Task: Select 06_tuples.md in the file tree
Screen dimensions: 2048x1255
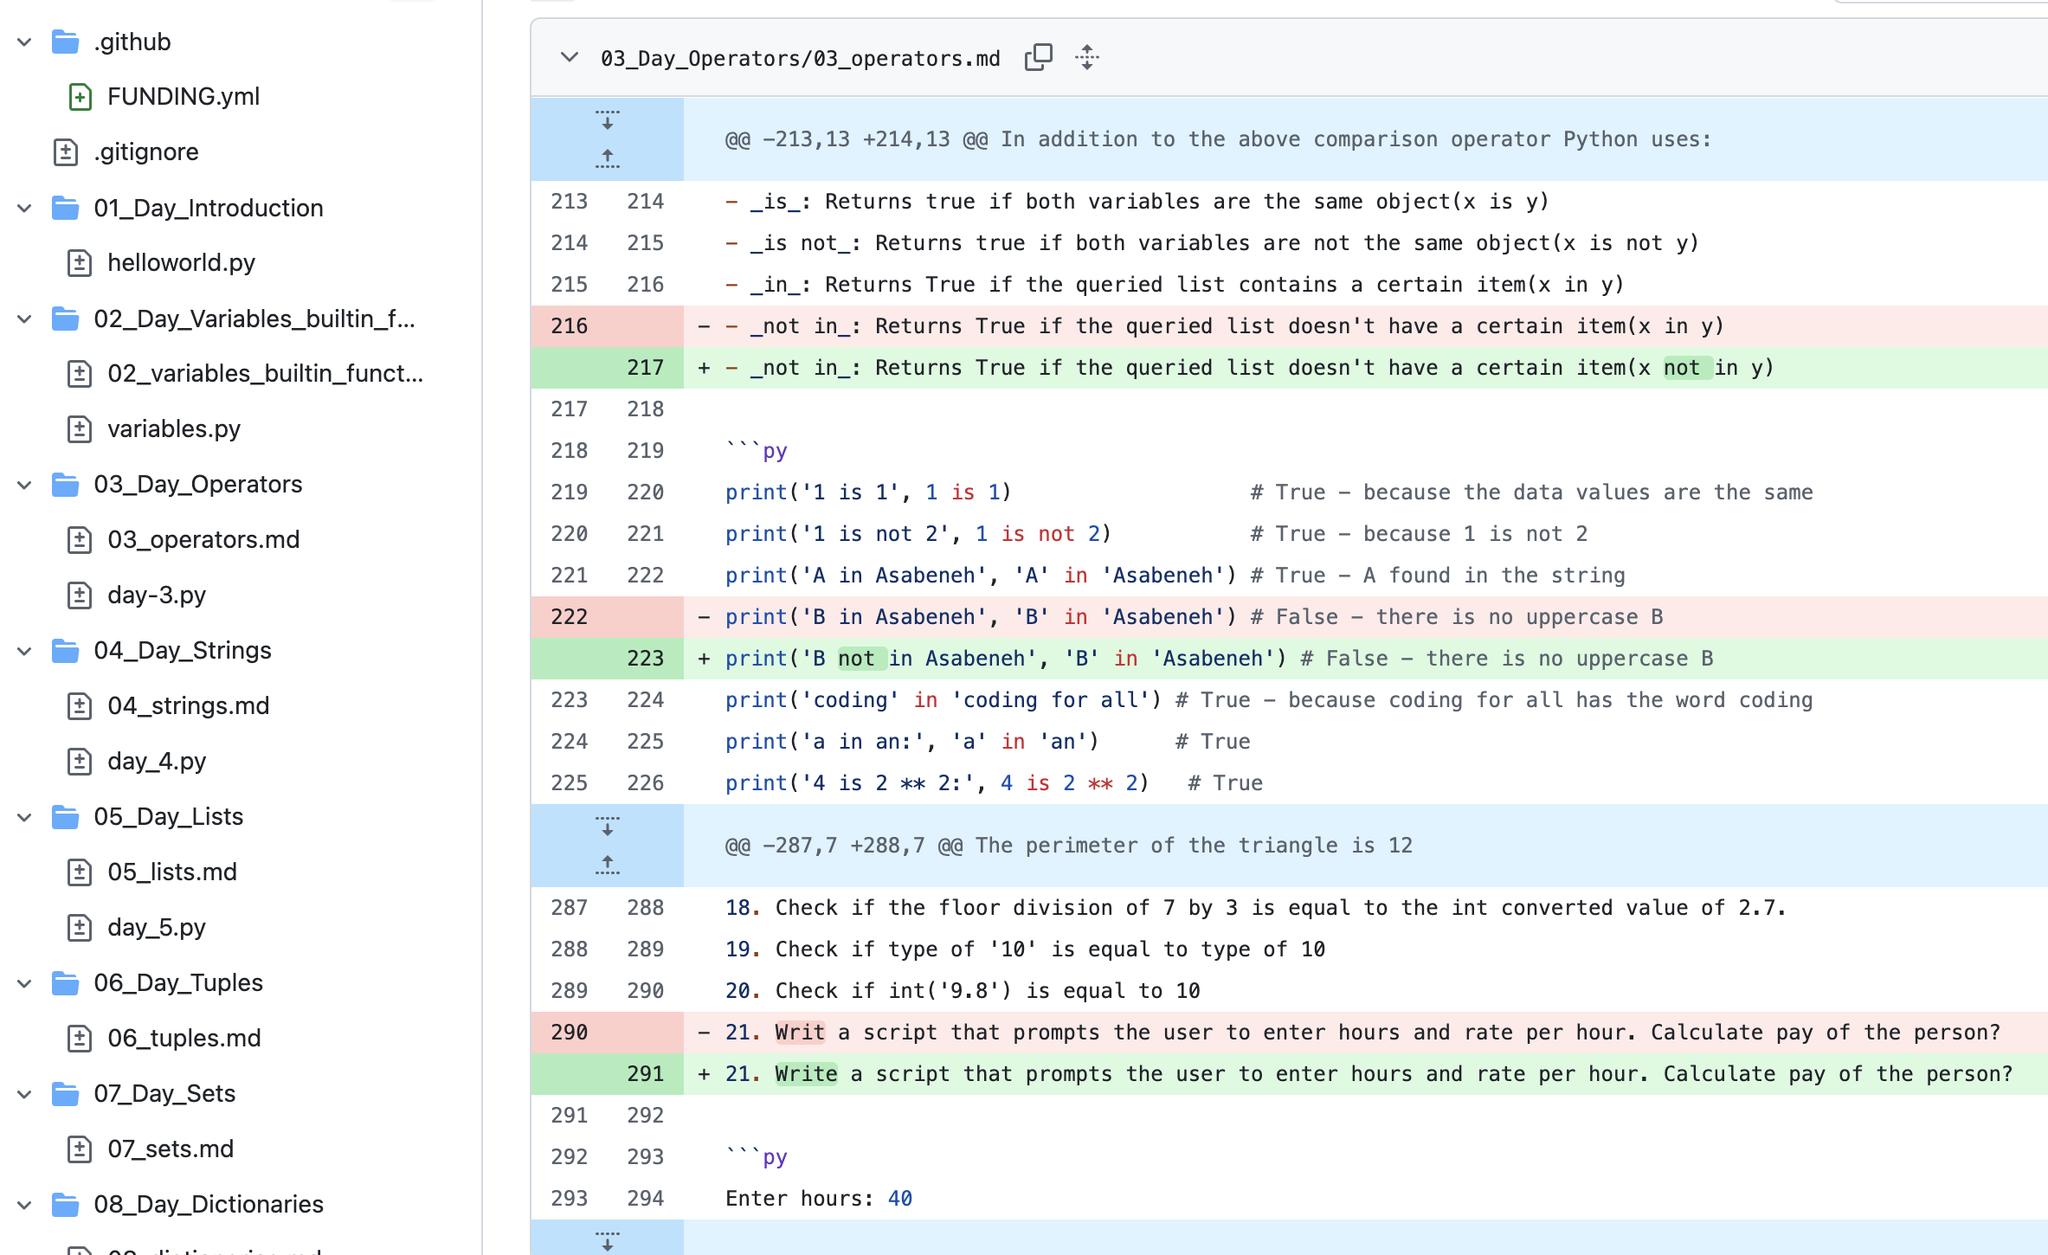Action: (x=184, y=1038)
